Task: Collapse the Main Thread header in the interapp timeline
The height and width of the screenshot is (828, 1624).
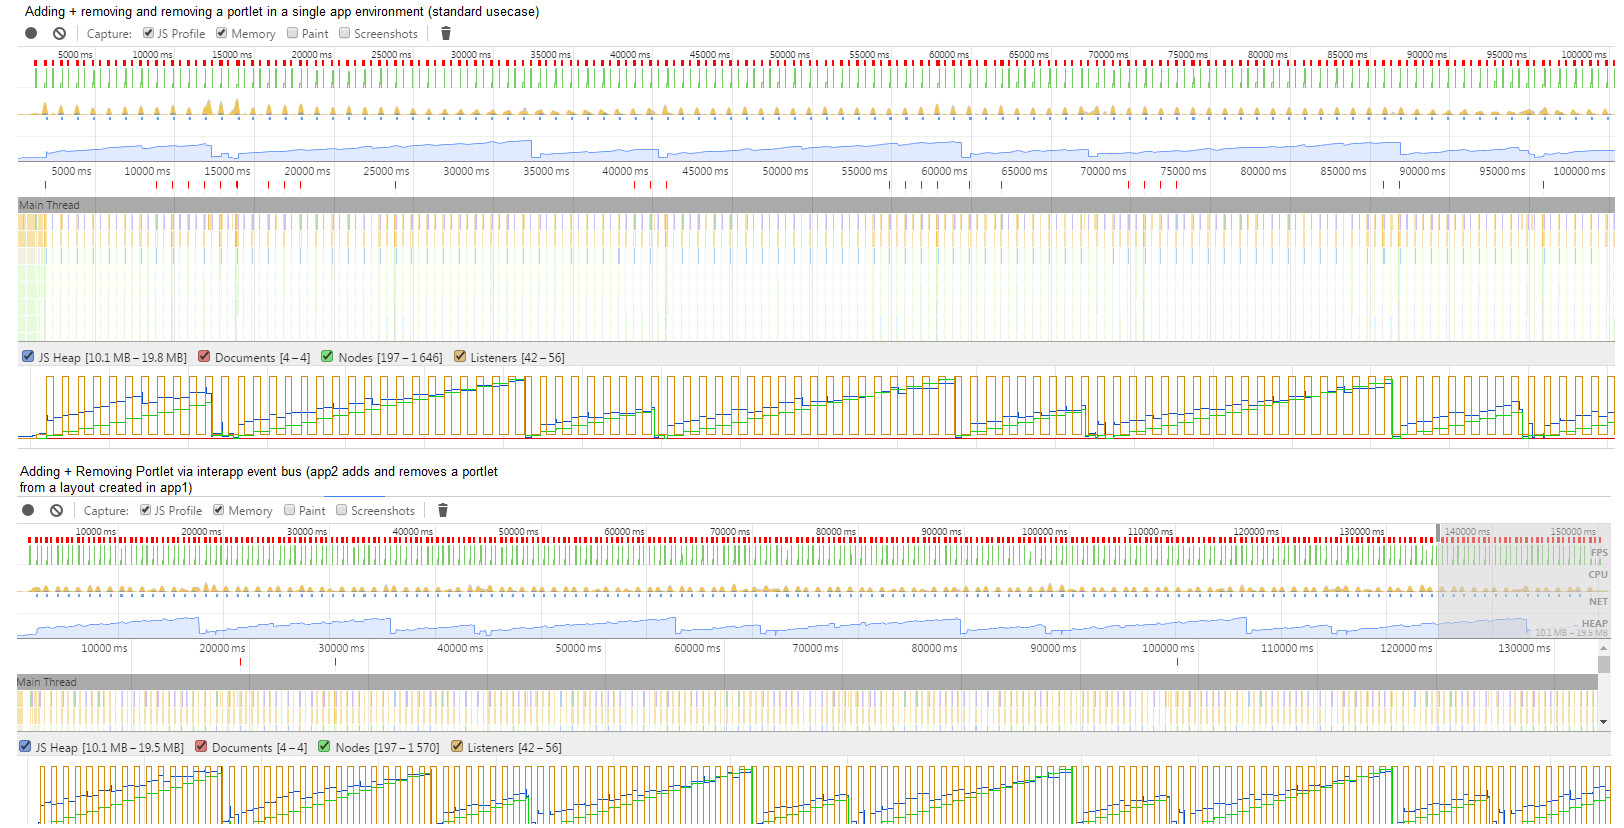Action: tap(46, 682)
